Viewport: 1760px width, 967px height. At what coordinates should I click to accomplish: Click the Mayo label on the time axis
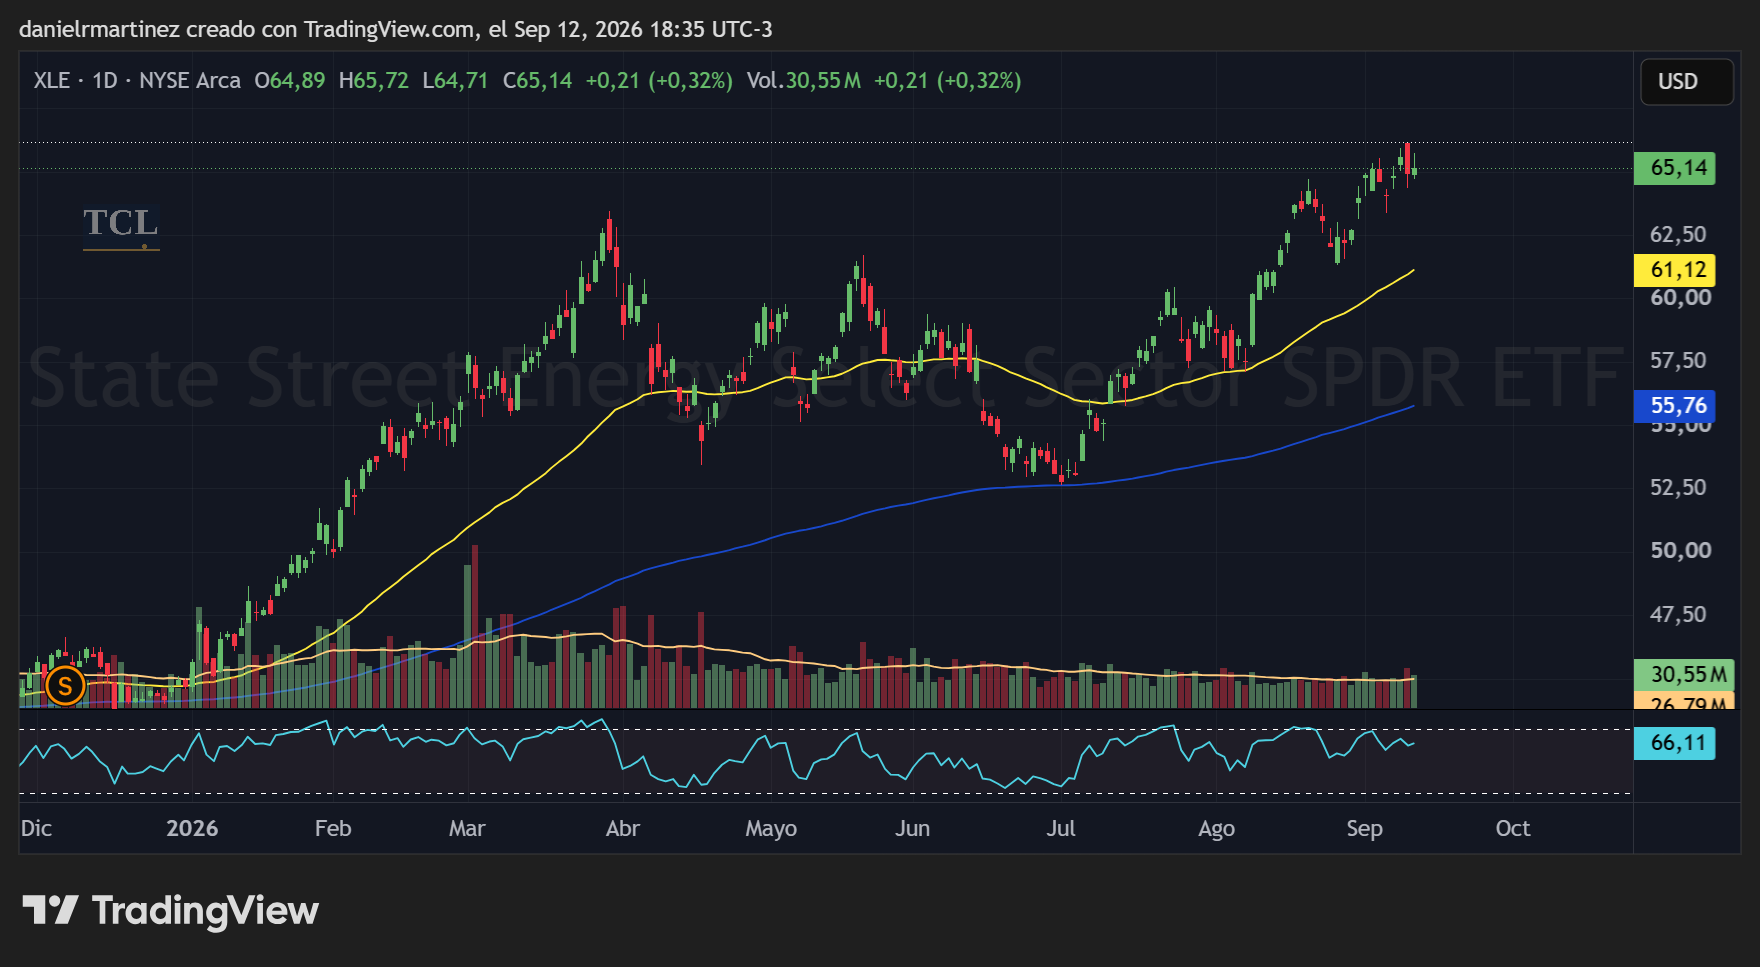(x=771, y=829)
